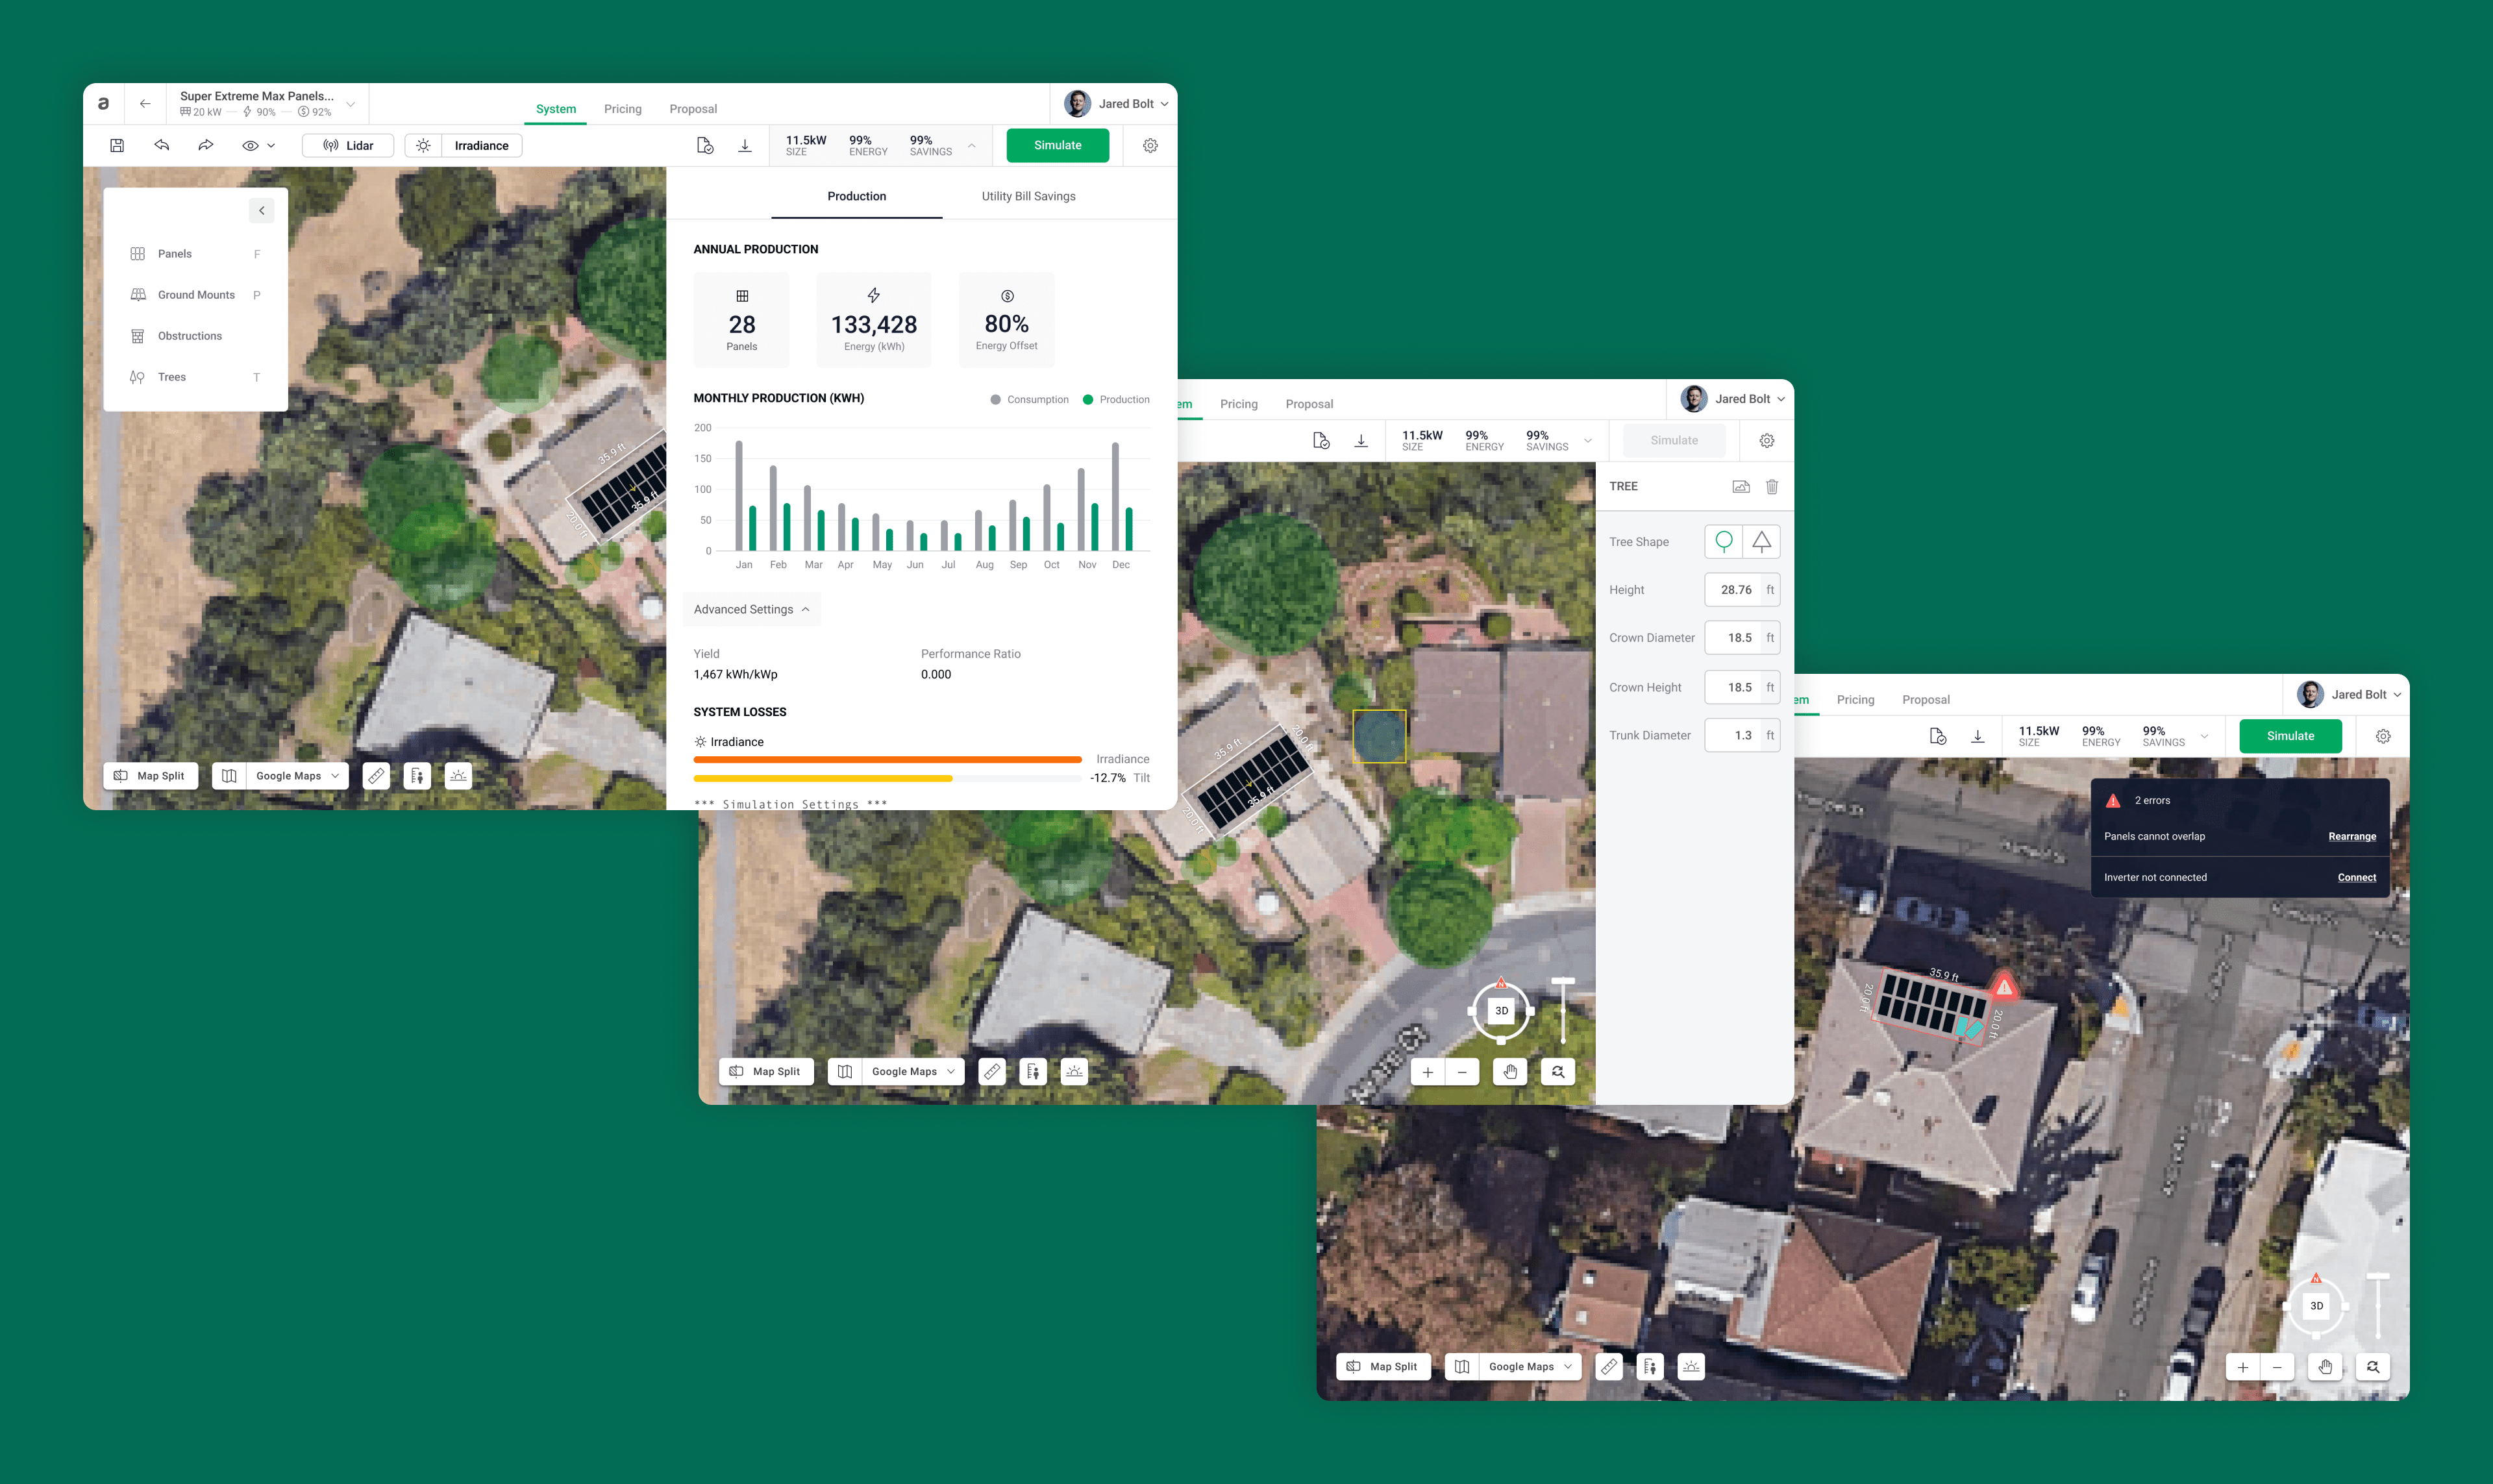Undo last action with undo arrow
Viewport: 2493px width, 1484px height.
coord(162,145)
